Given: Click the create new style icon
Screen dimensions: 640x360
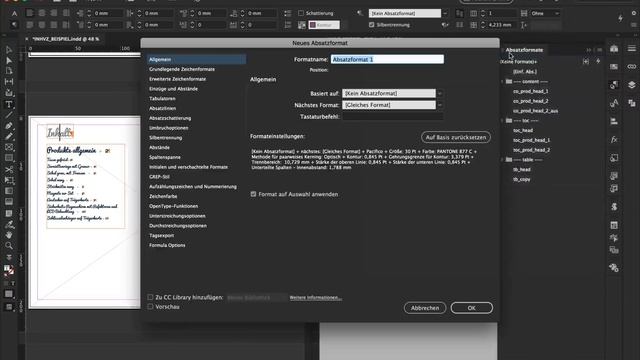Looking at the screenshot, I should pyautogui.click(x=586, y=62).
